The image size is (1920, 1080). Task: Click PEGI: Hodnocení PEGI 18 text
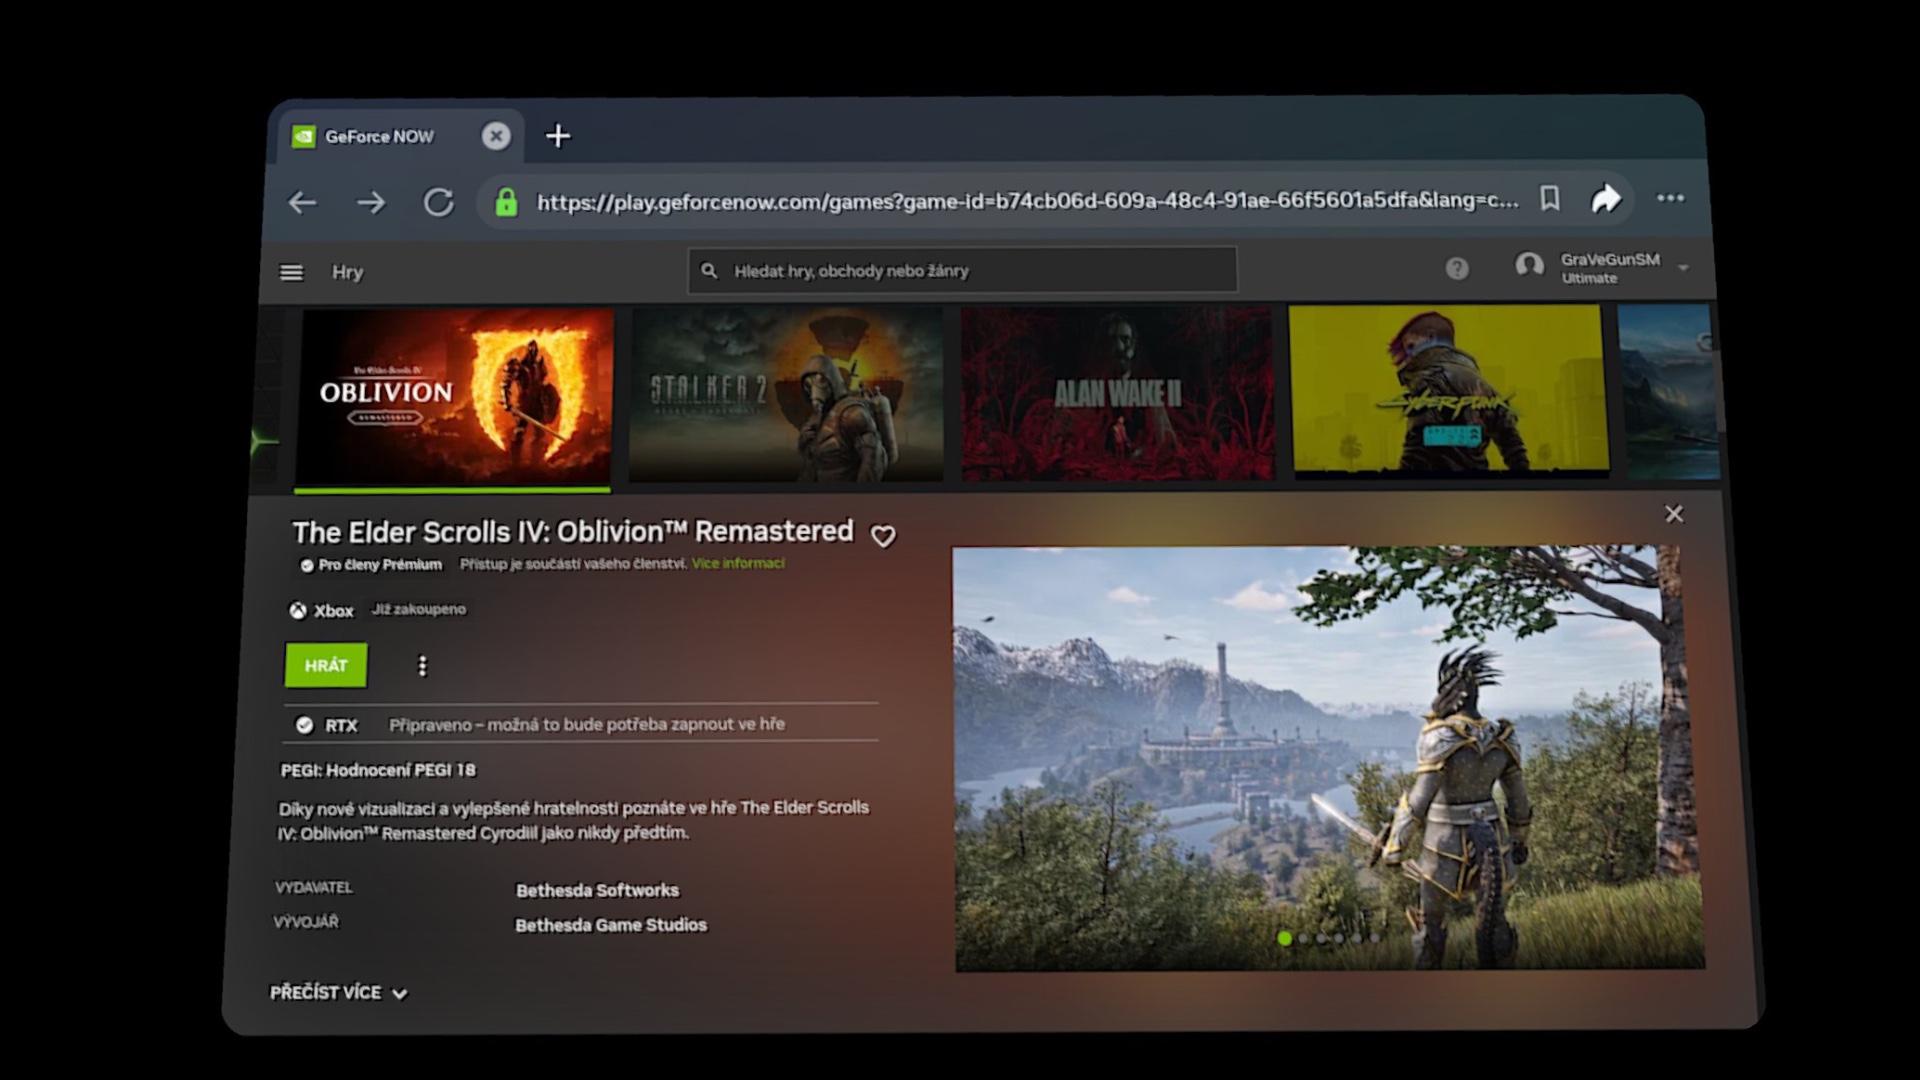point(378,770)
